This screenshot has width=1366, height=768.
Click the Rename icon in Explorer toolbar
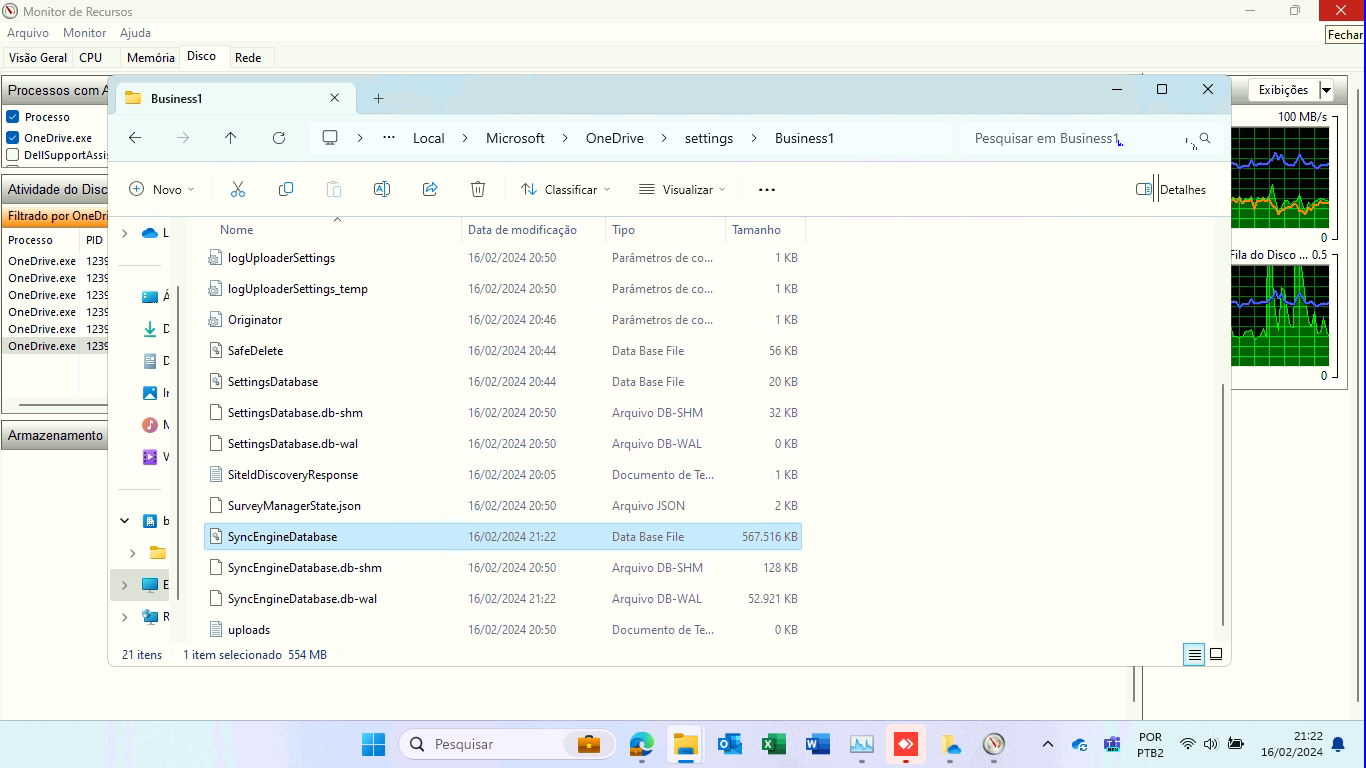(x=382, y=189)
